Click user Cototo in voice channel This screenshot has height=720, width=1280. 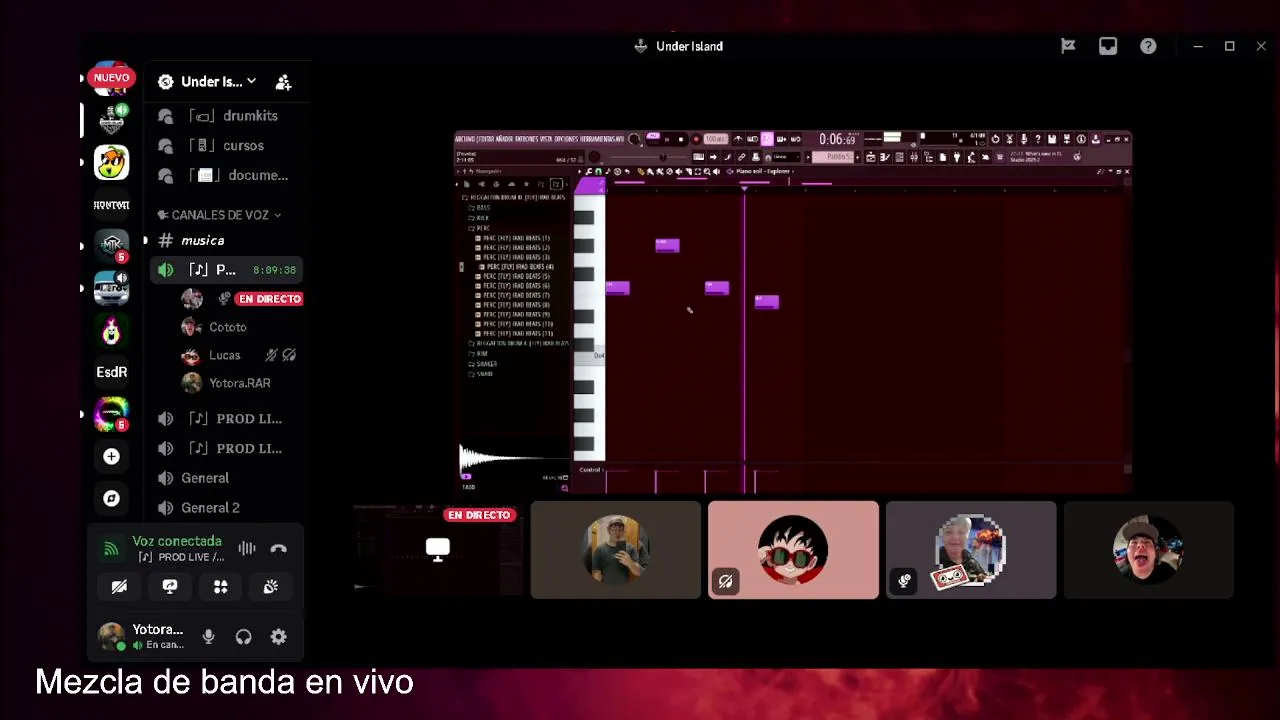tap(228, 327)
